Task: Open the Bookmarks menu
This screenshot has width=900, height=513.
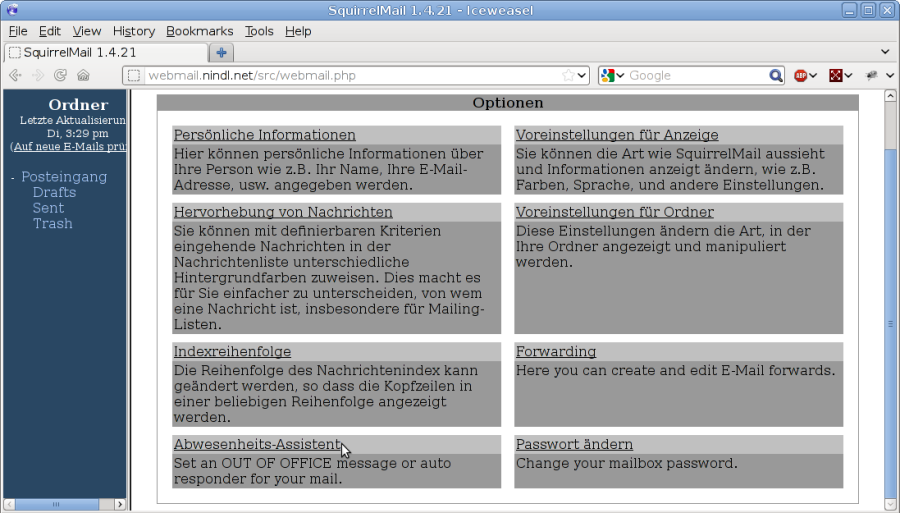Action: click(200, 31)
